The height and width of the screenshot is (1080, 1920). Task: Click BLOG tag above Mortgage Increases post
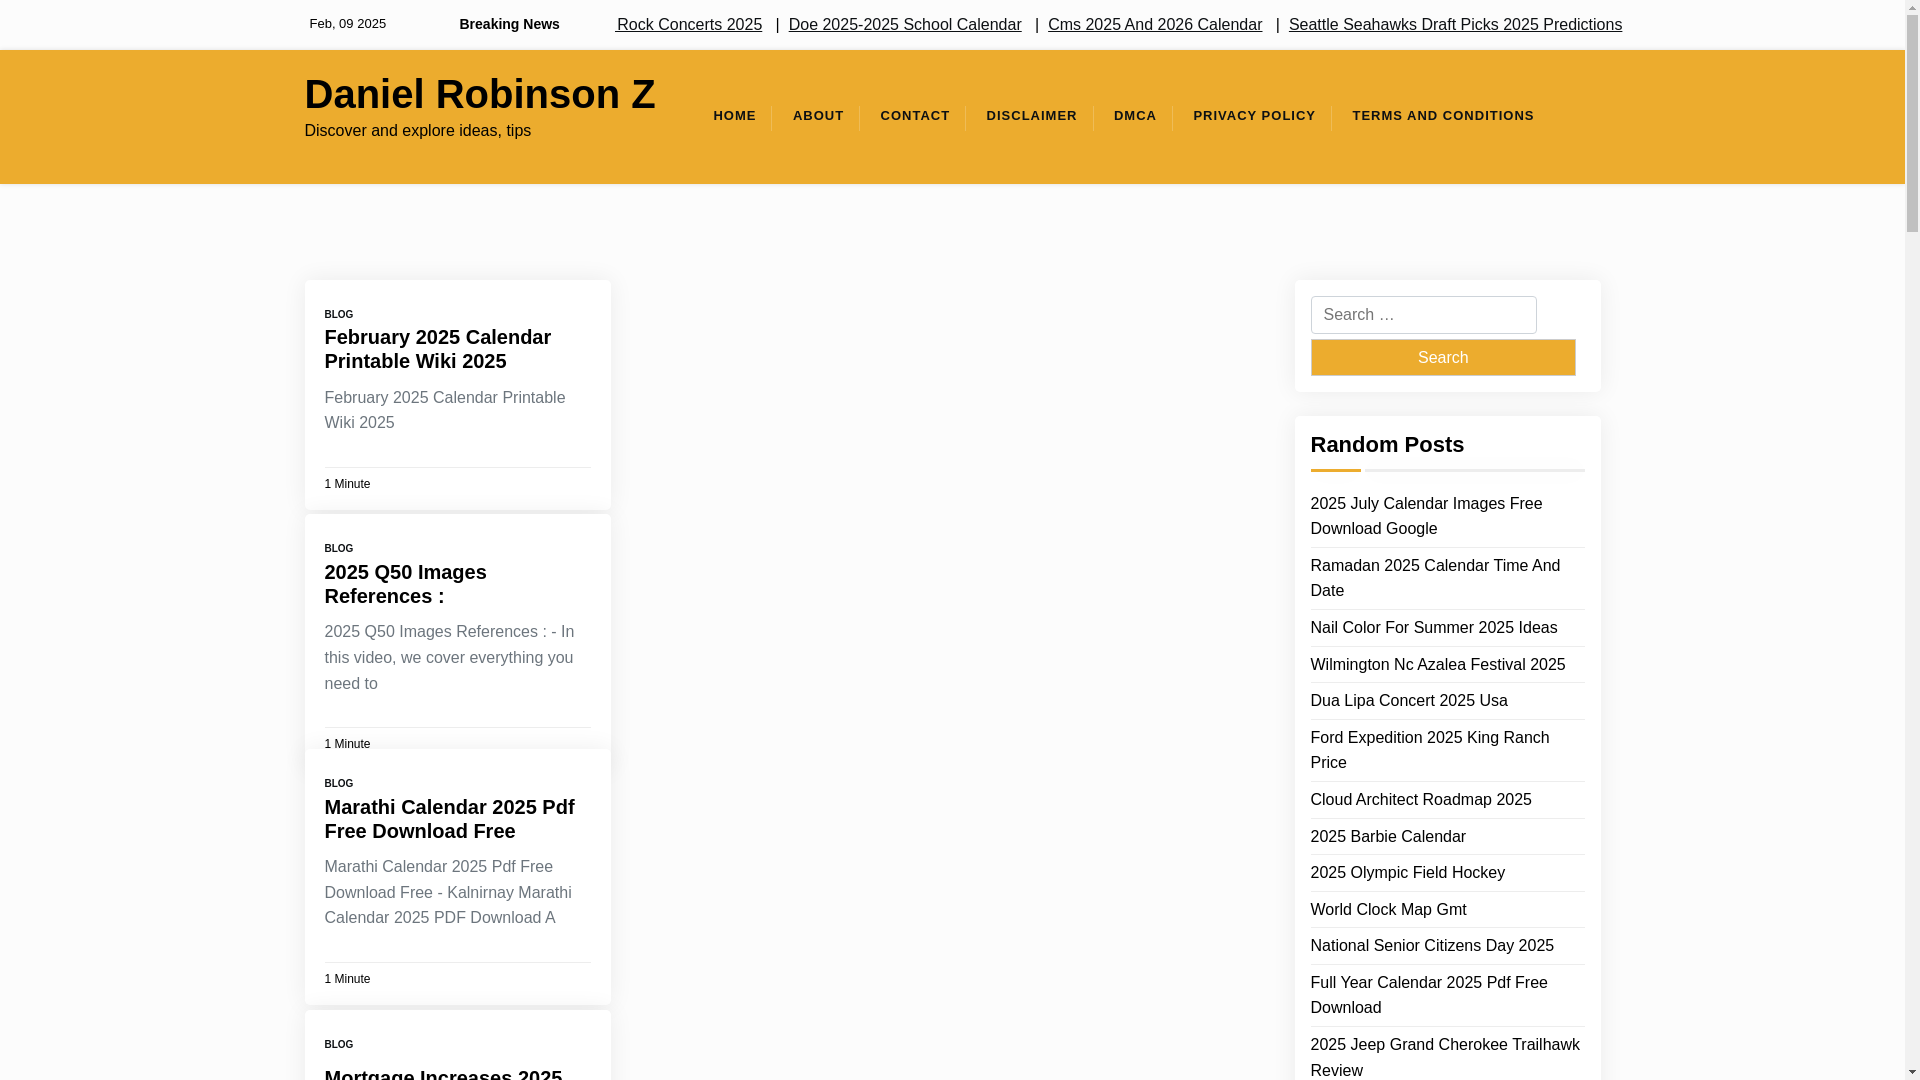(x=339, y=1044)
